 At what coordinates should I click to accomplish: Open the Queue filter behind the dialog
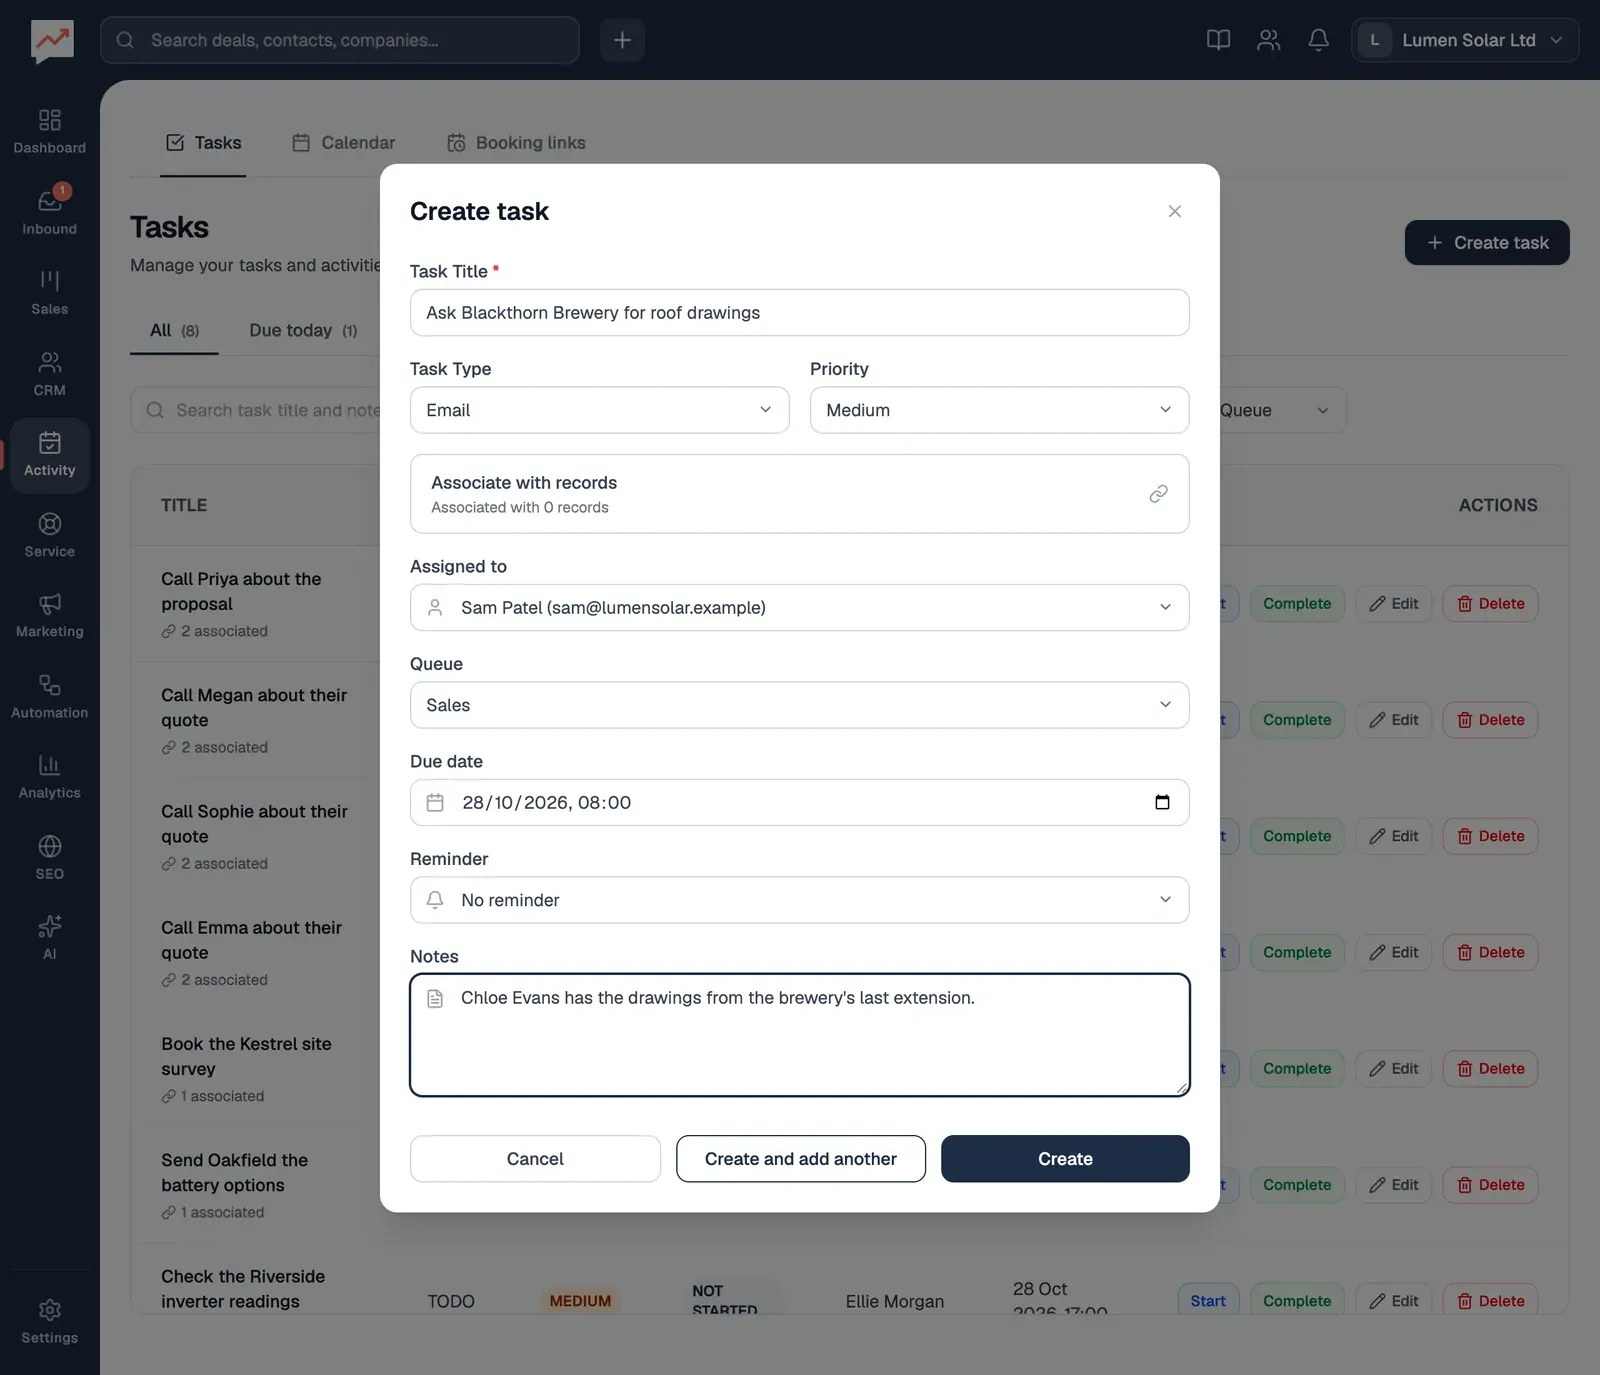click(x=1275, y=410)
